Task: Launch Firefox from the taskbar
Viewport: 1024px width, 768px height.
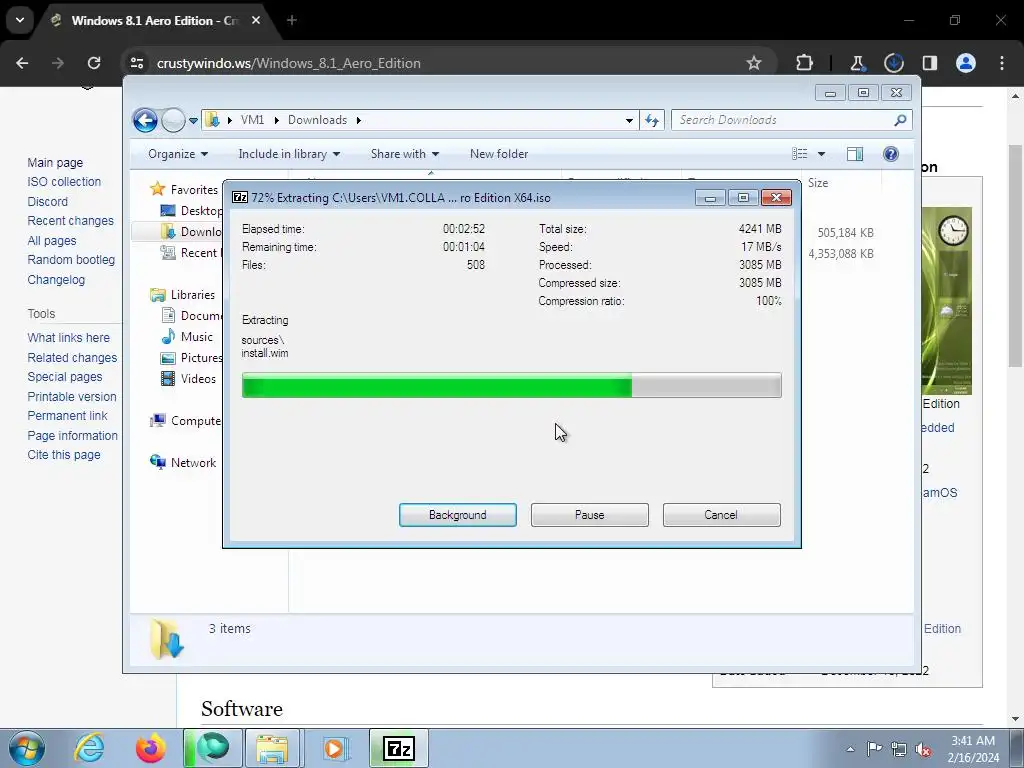Action: [x=151, y=748]
